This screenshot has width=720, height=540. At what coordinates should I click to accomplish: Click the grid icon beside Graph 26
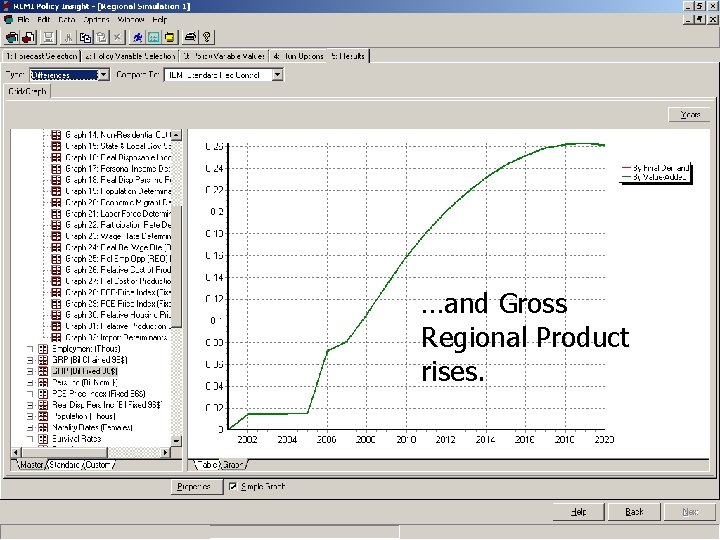(56, 270)
